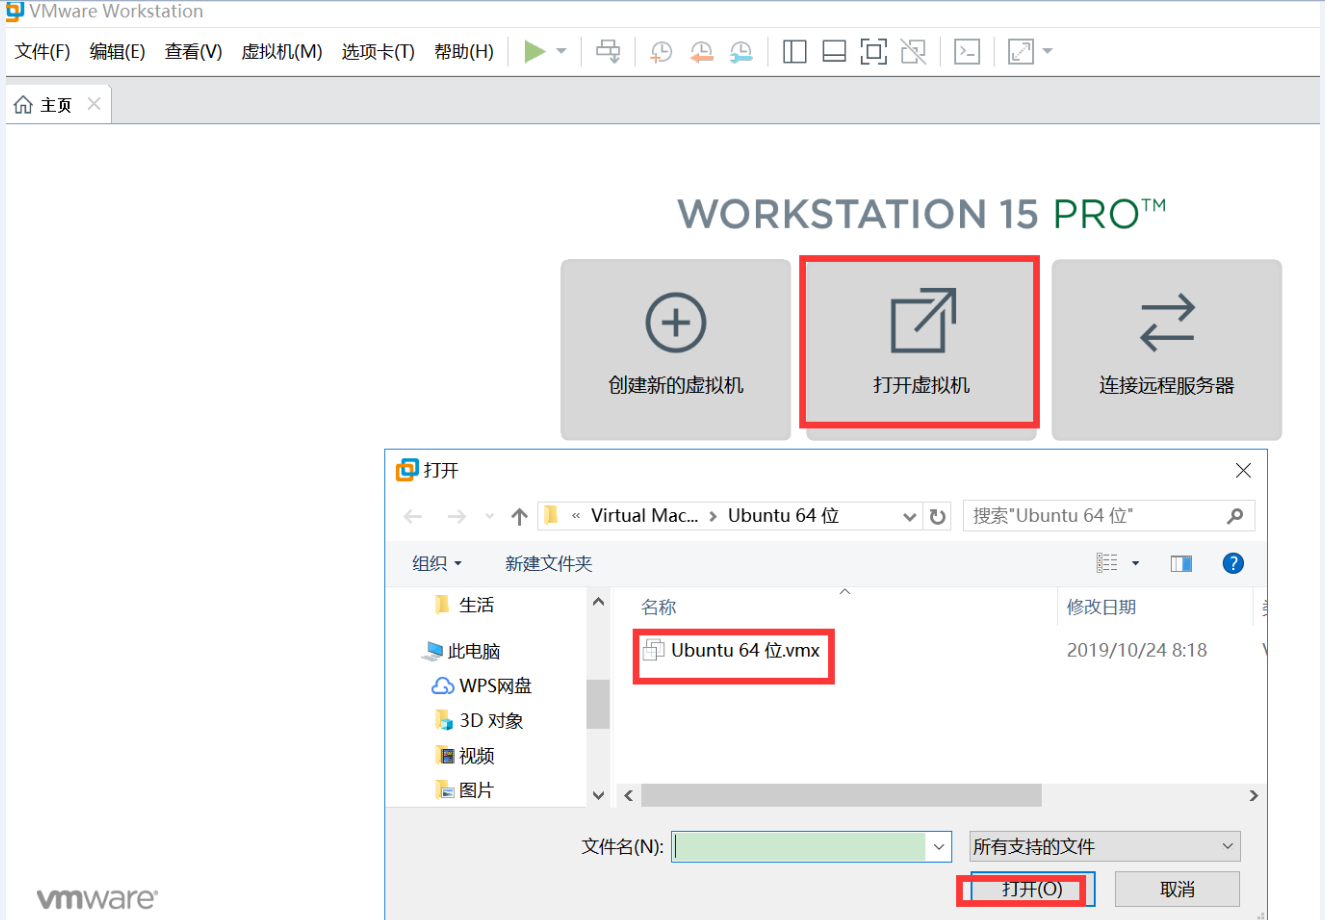The image size is (1325, 920).
Task: Click the Virtual Mac... breadcrumb
Action: pos(644,516)
